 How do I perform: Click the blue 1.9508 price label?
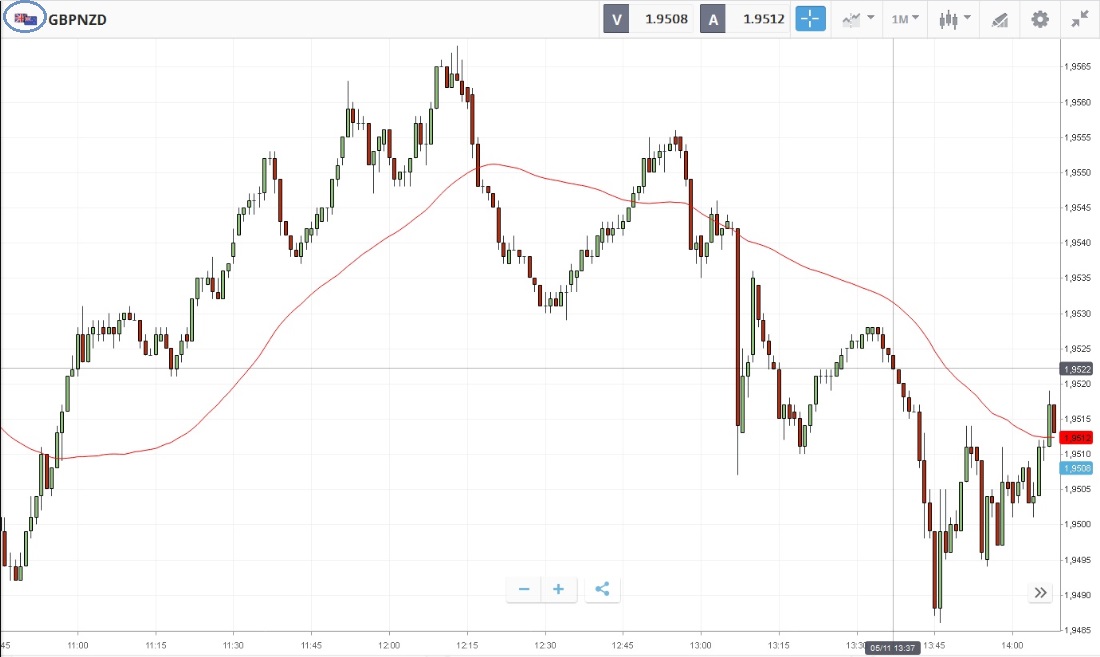click(1077, 468)
